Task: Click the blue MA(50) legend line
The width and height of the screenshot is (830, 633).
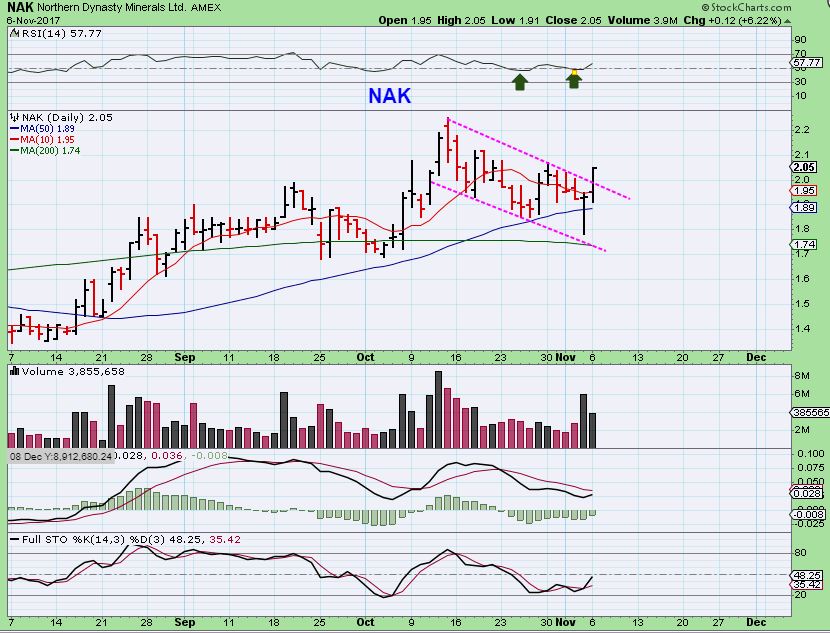Action: point(15,129)
